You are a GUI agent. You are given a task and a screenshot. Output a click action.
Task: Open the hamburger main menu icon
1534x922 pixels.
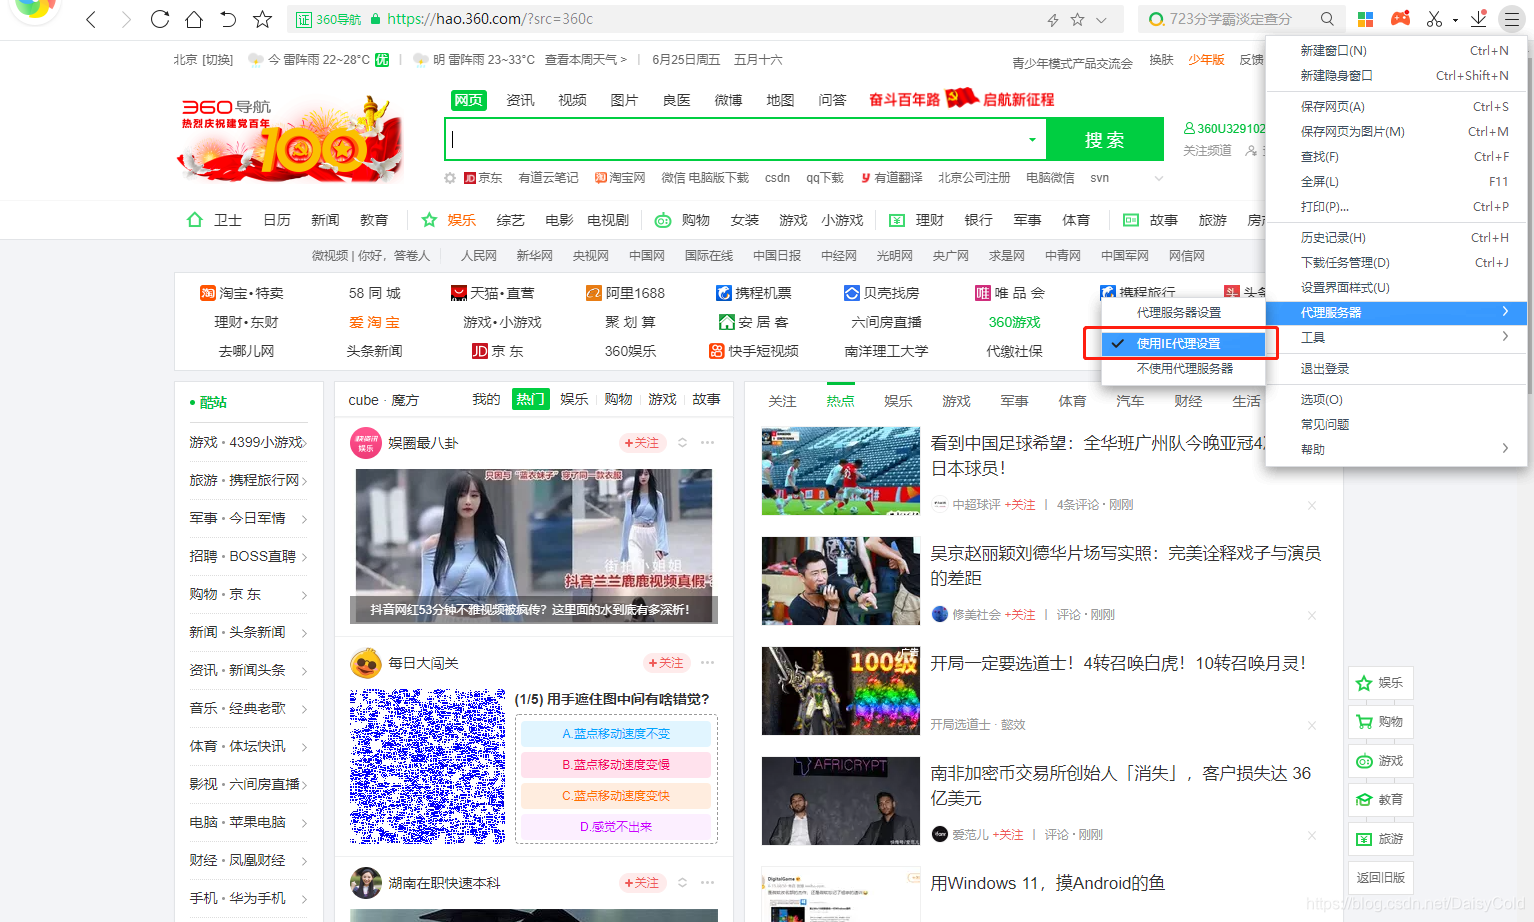click(x=1511, y=19)
